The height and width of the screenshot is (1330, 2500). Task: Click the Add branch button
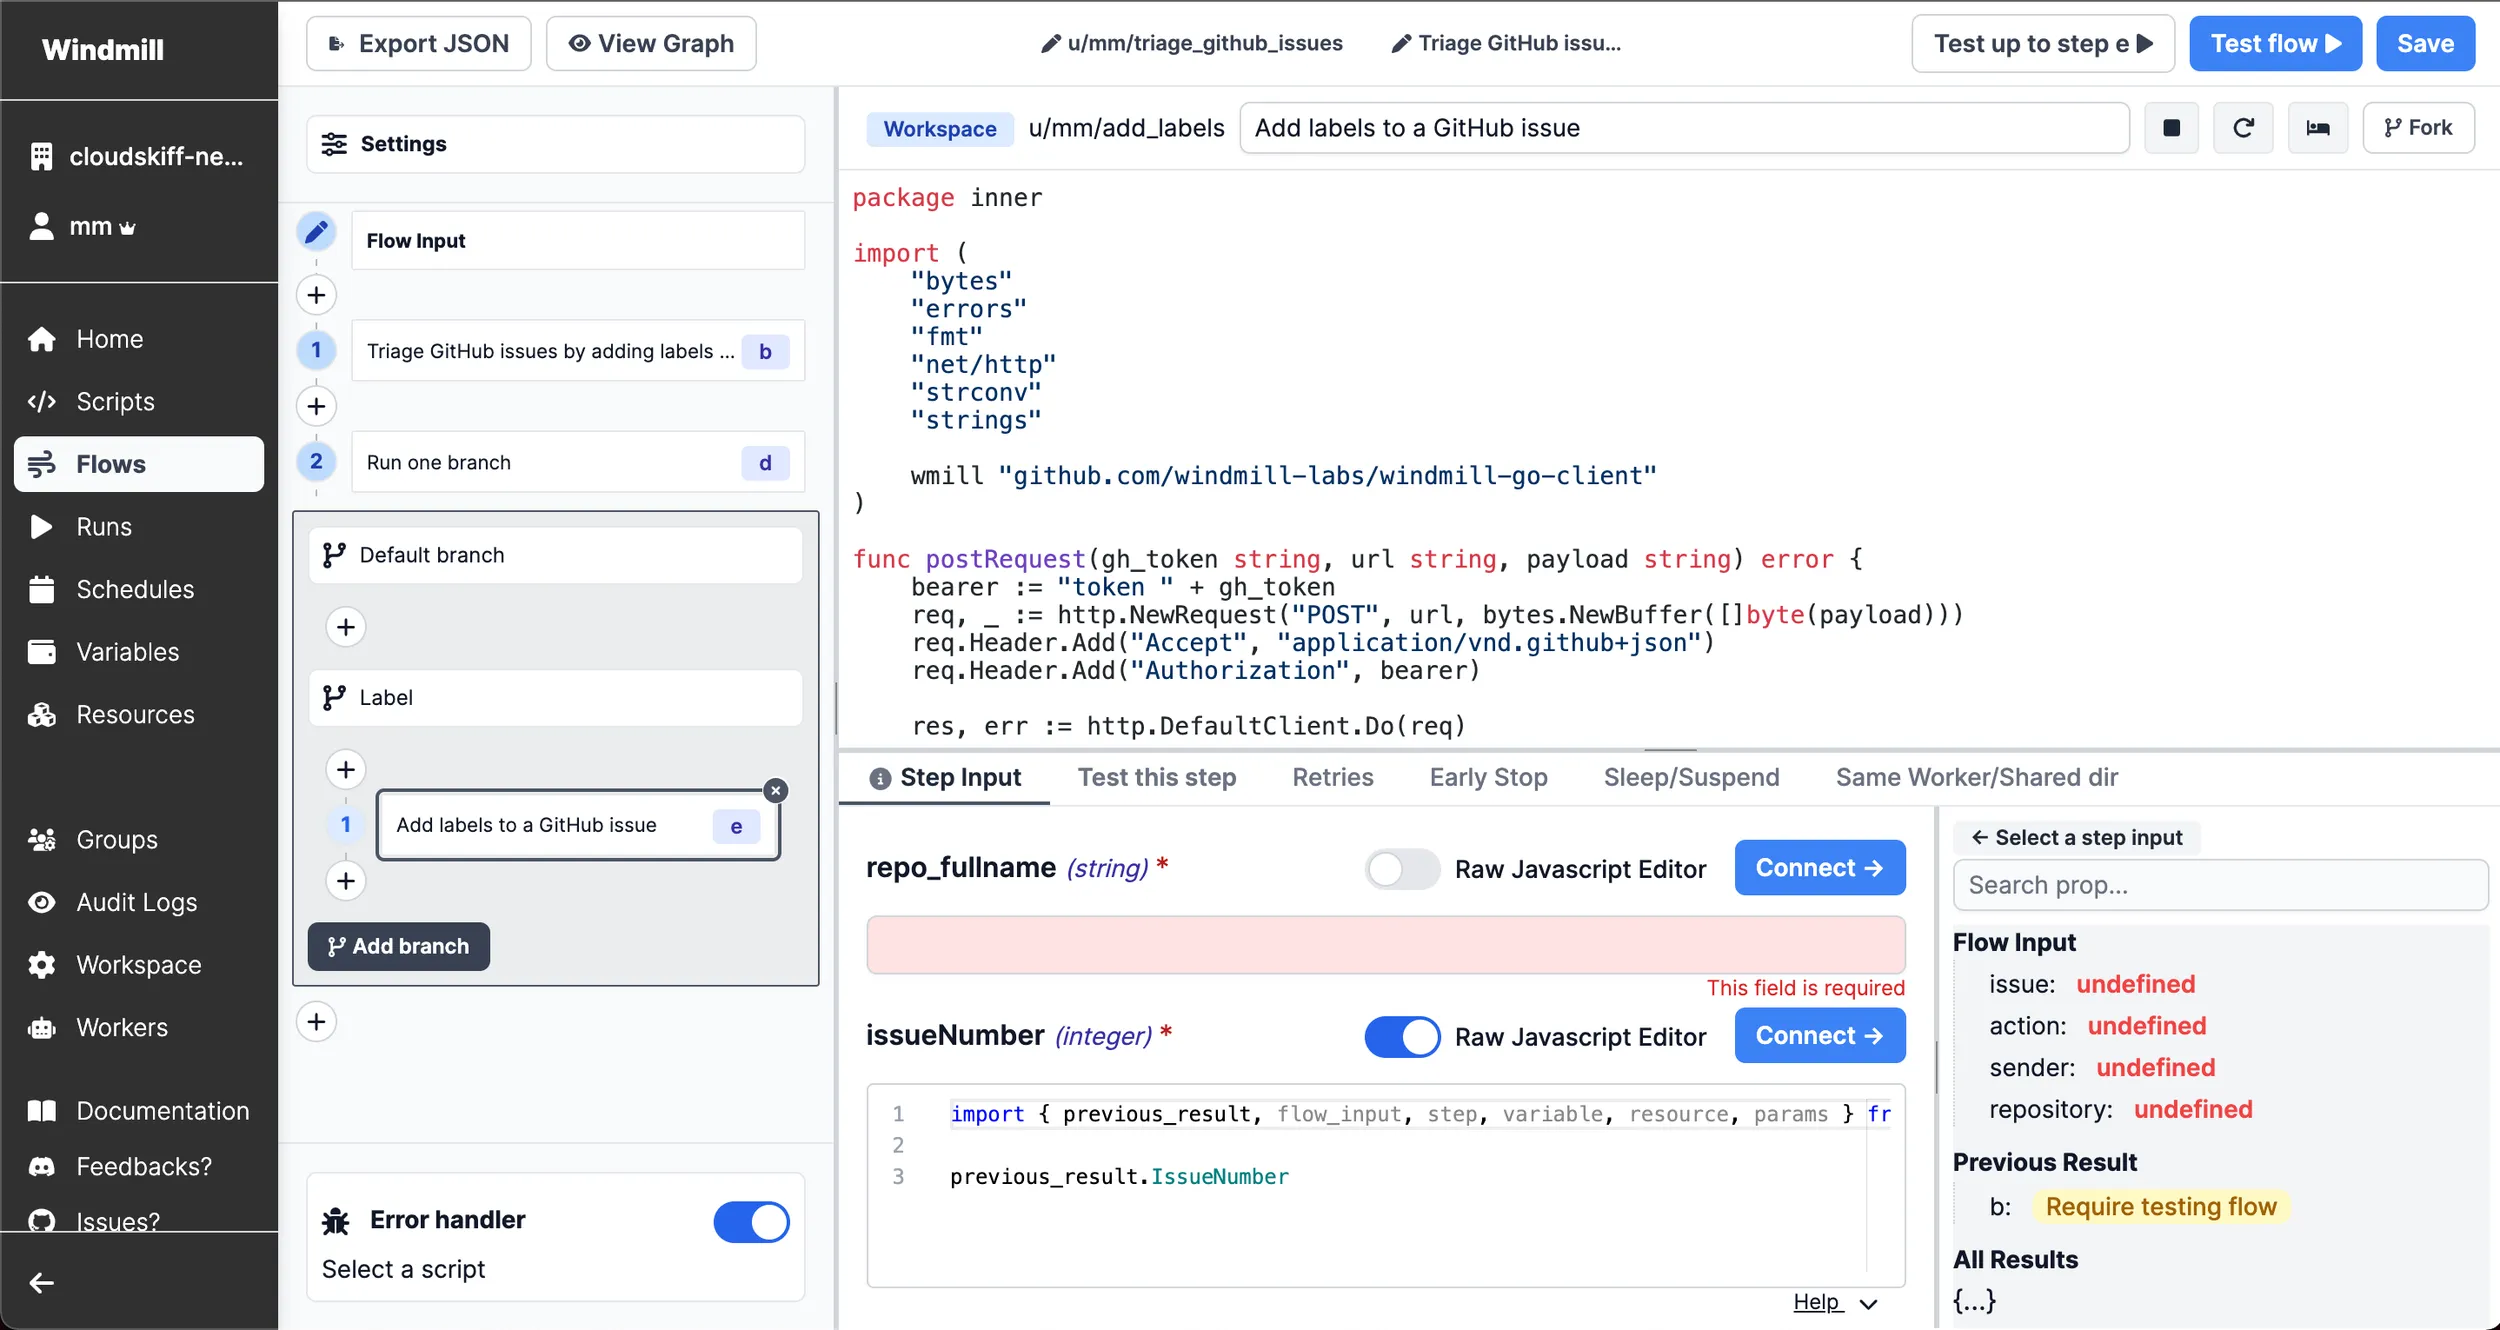coord(398,946)
